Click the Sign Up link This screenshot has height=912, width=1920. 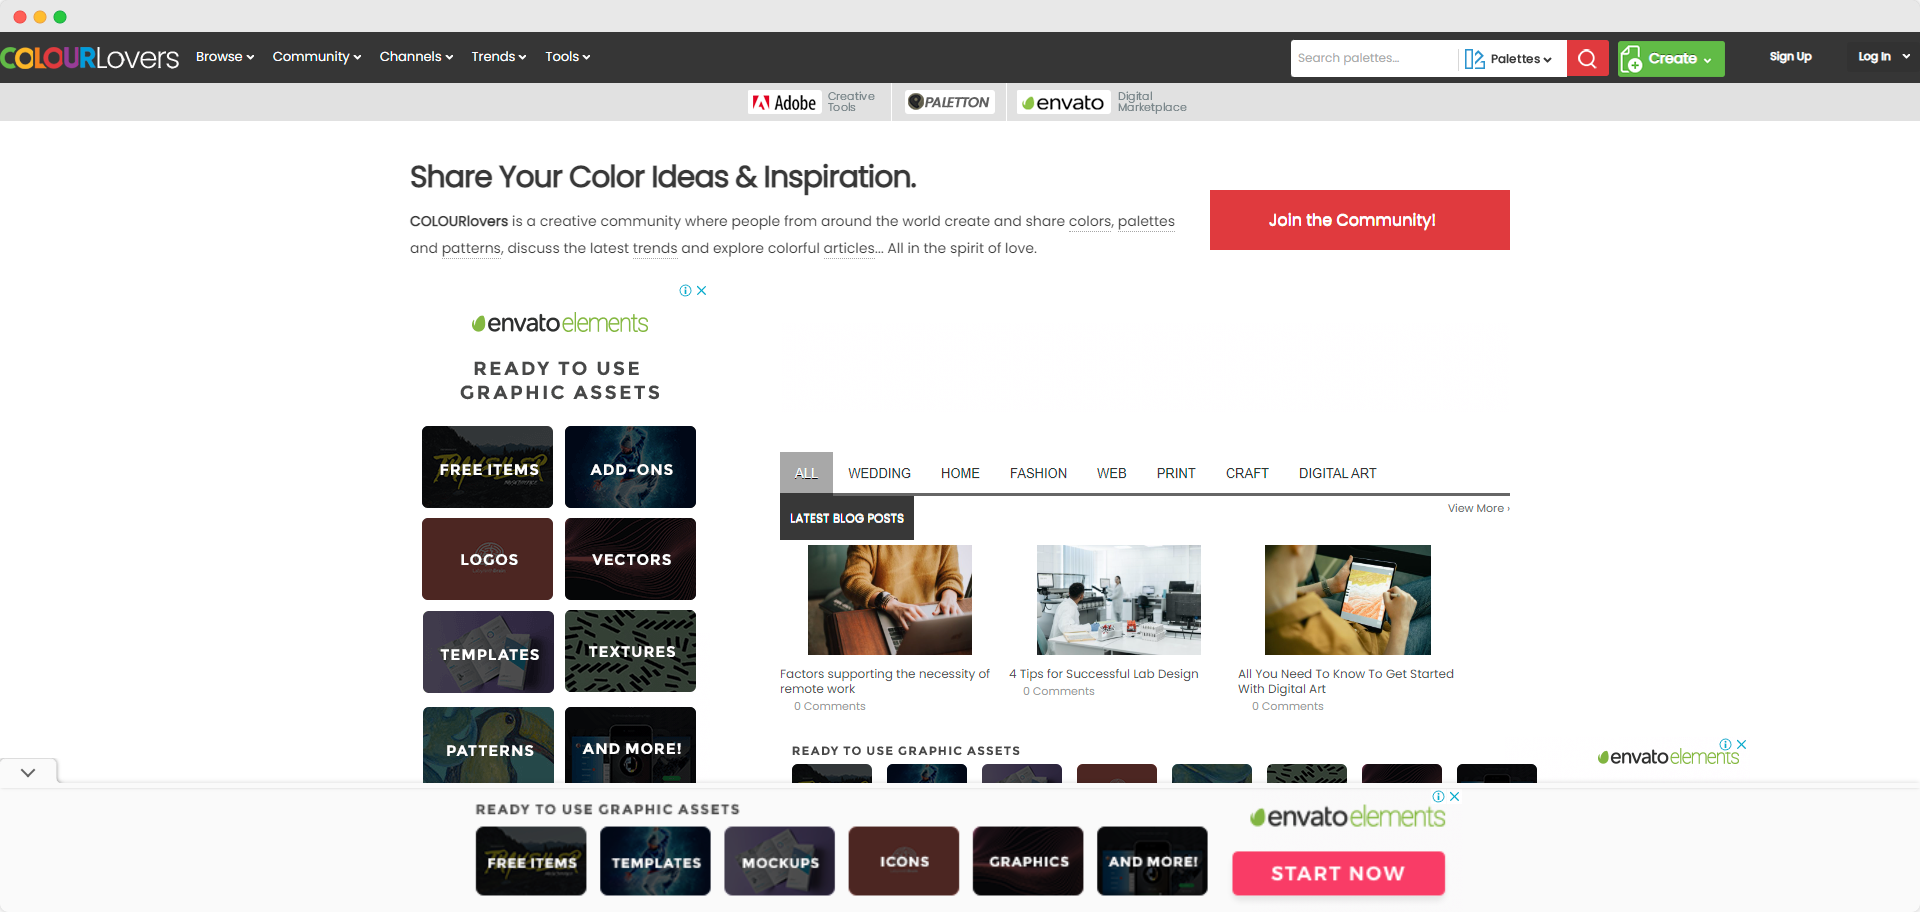[1790, 57]
